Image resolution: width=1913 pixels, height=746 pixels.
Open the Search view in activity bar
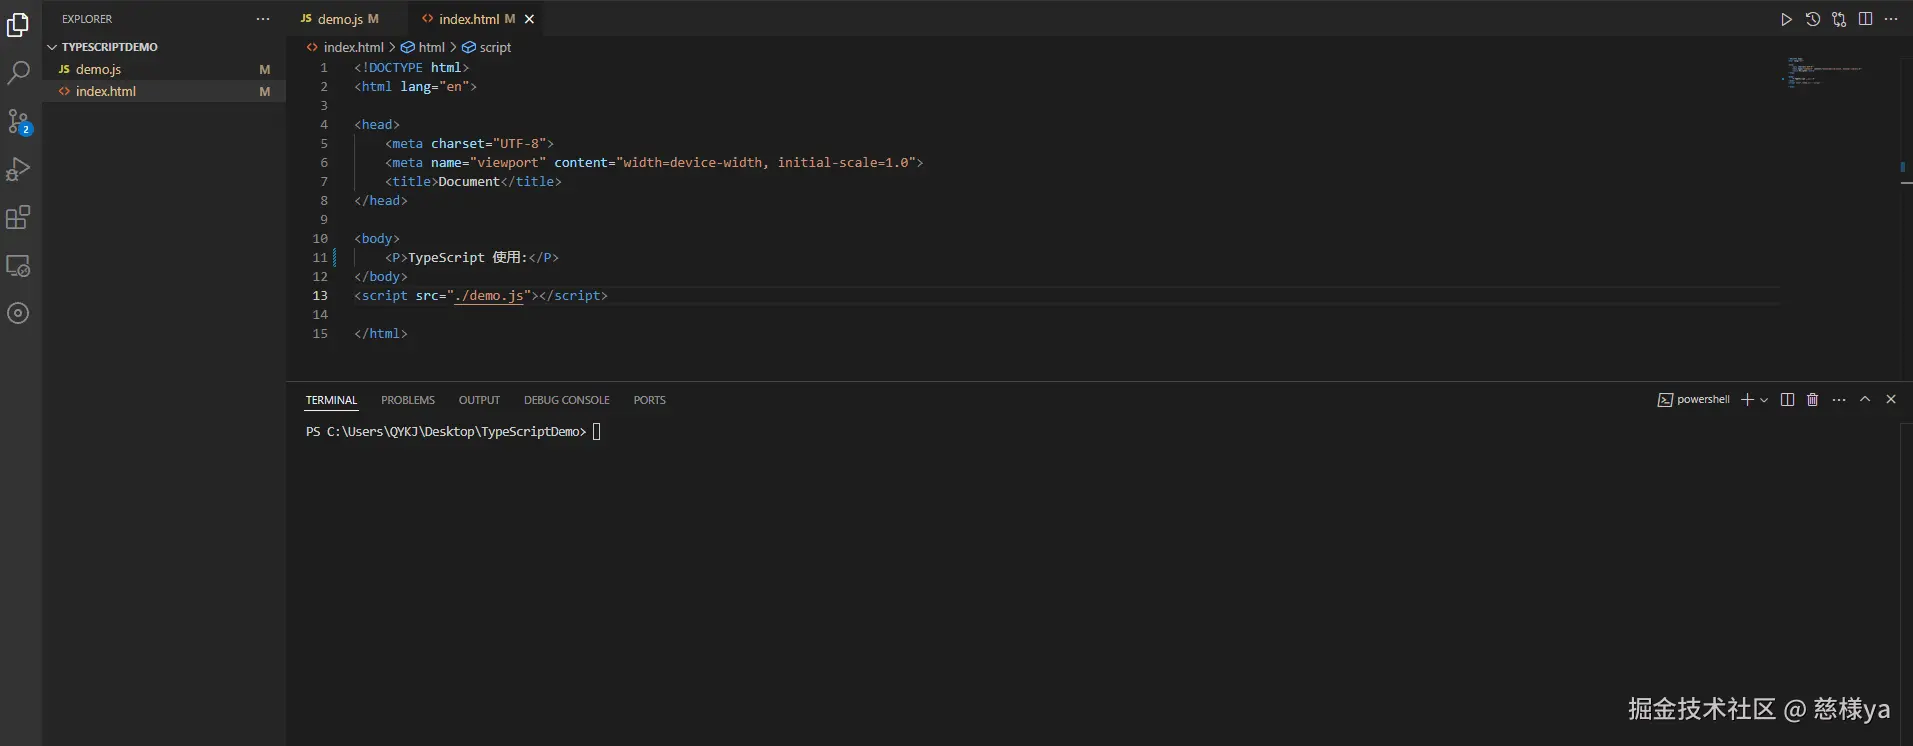[x=19, y=73]
